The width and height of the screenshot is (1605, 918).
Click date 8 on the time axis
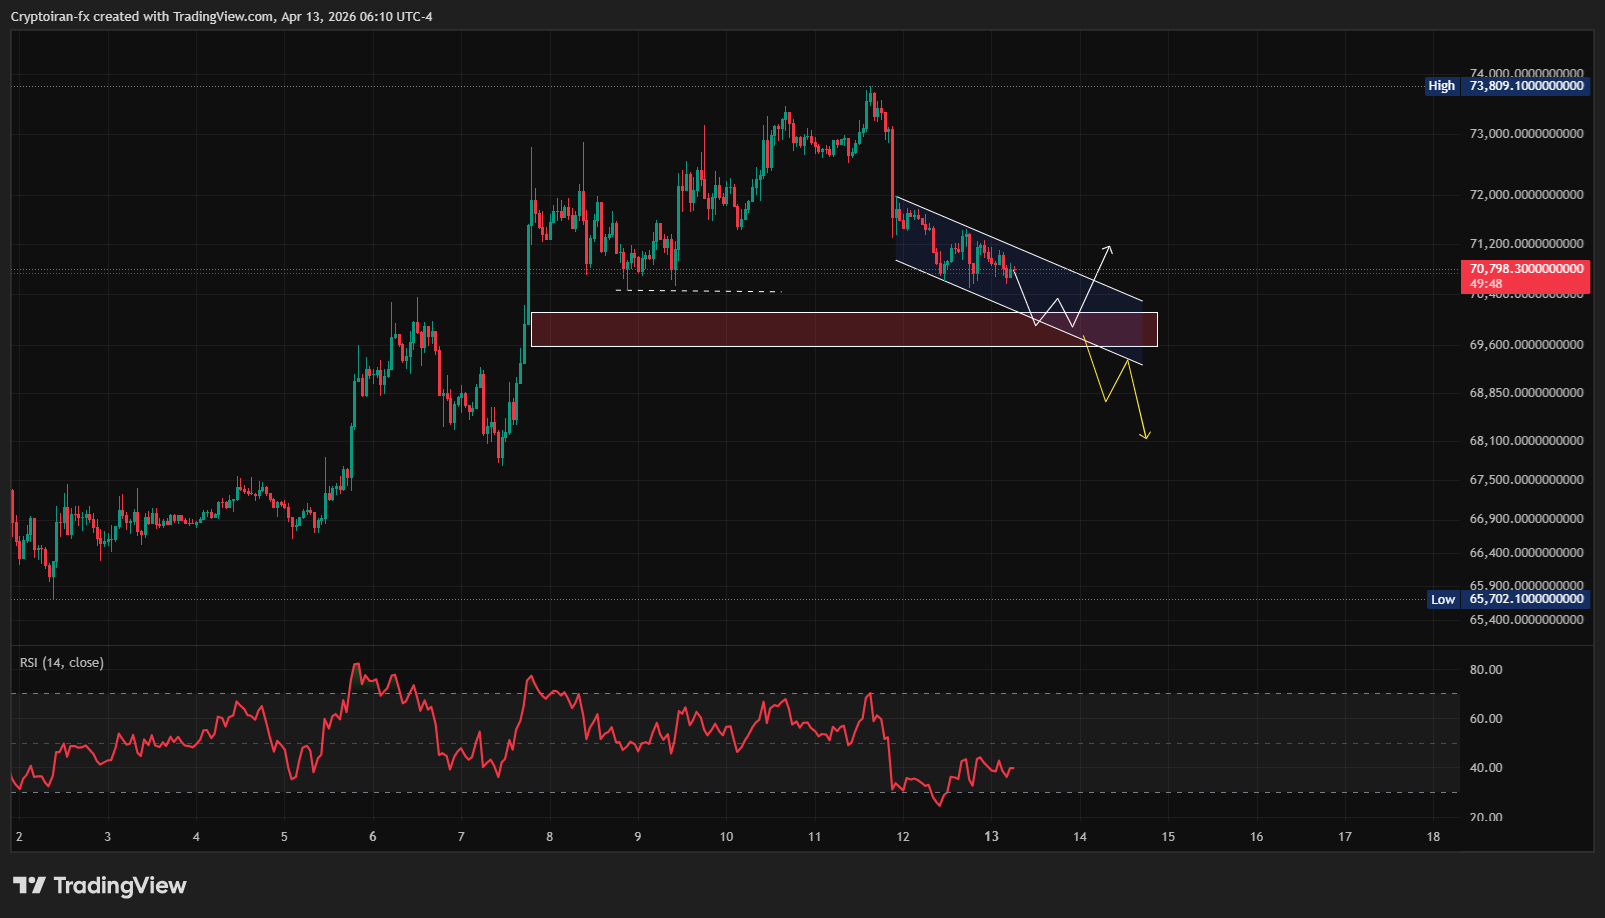(549, 836)
